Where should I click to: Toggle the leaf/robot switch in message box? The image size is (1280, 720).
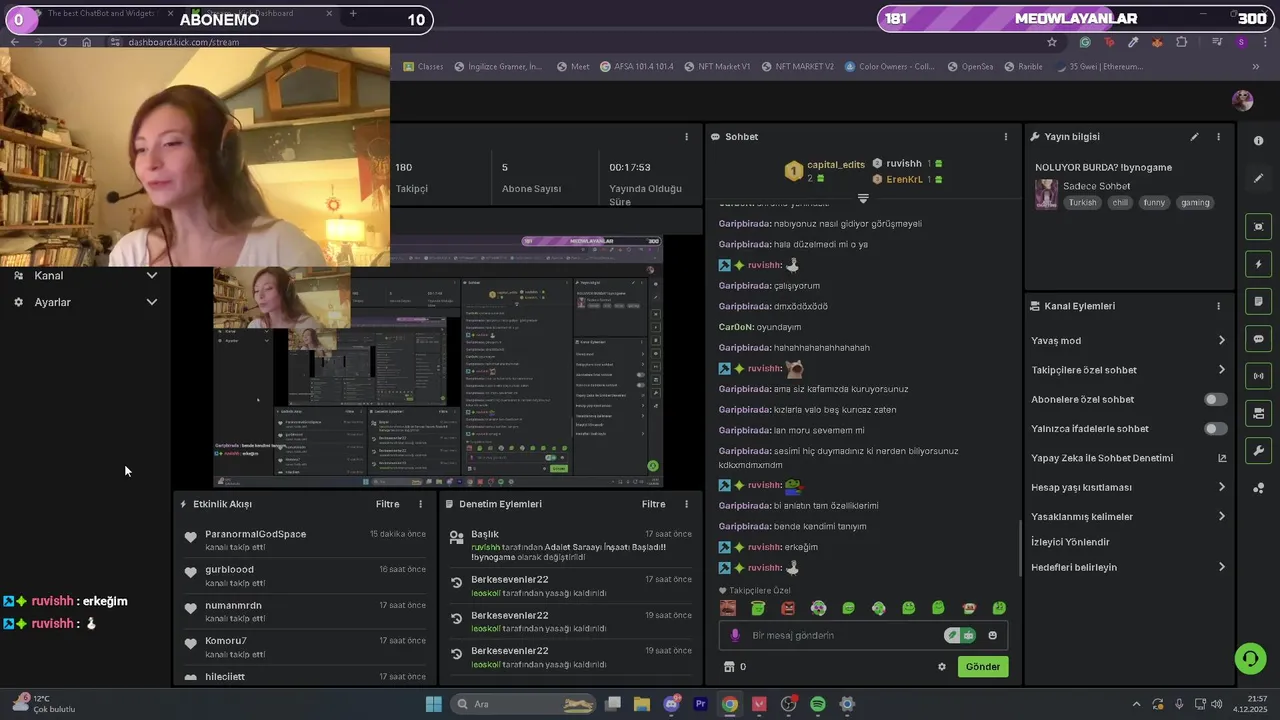pos(960,635)
